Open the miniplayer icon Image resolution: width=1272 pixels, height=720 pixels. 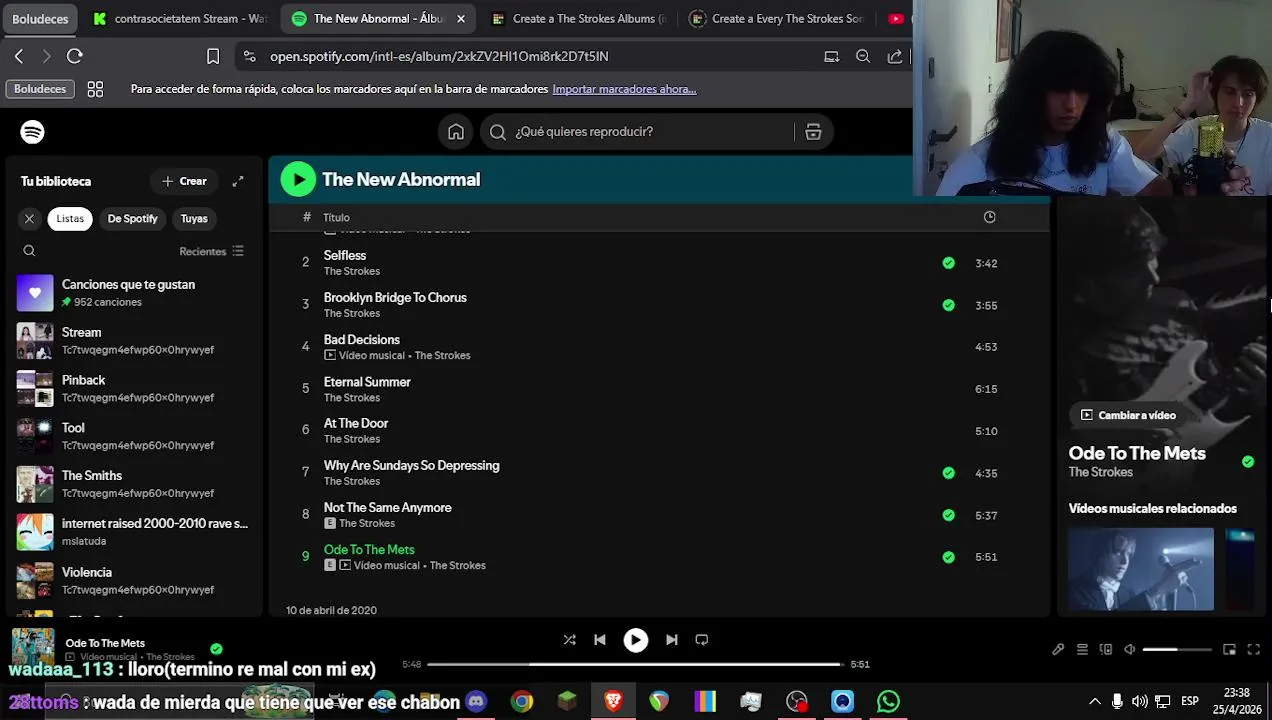[x=1230, y=650]
